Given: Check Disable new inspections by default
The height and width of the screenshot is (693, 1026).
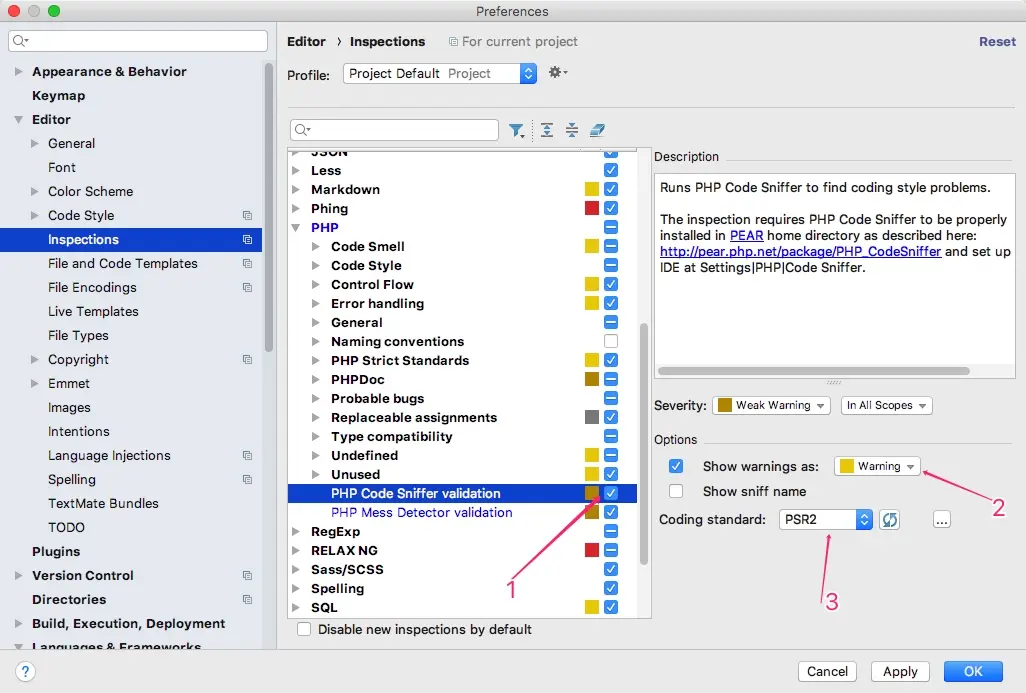Looking at the screenshot, I should 304,629.
